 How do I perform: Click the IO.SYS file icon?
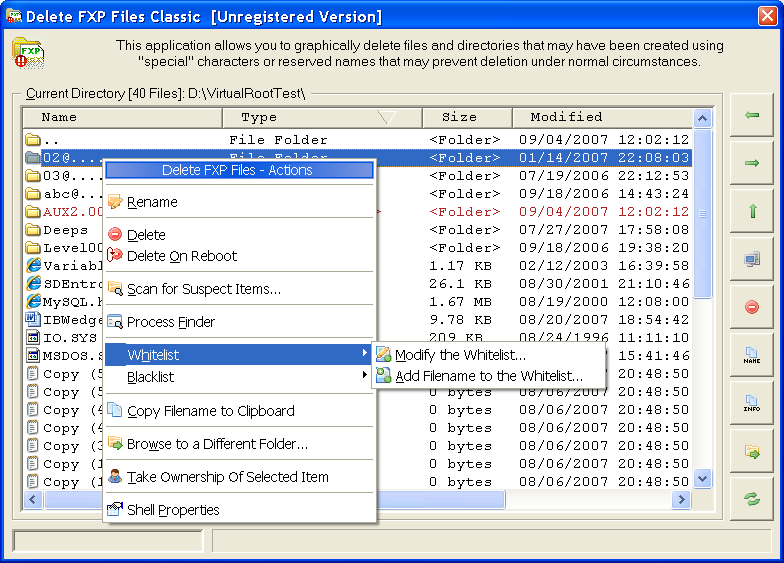tap(33, 338)
